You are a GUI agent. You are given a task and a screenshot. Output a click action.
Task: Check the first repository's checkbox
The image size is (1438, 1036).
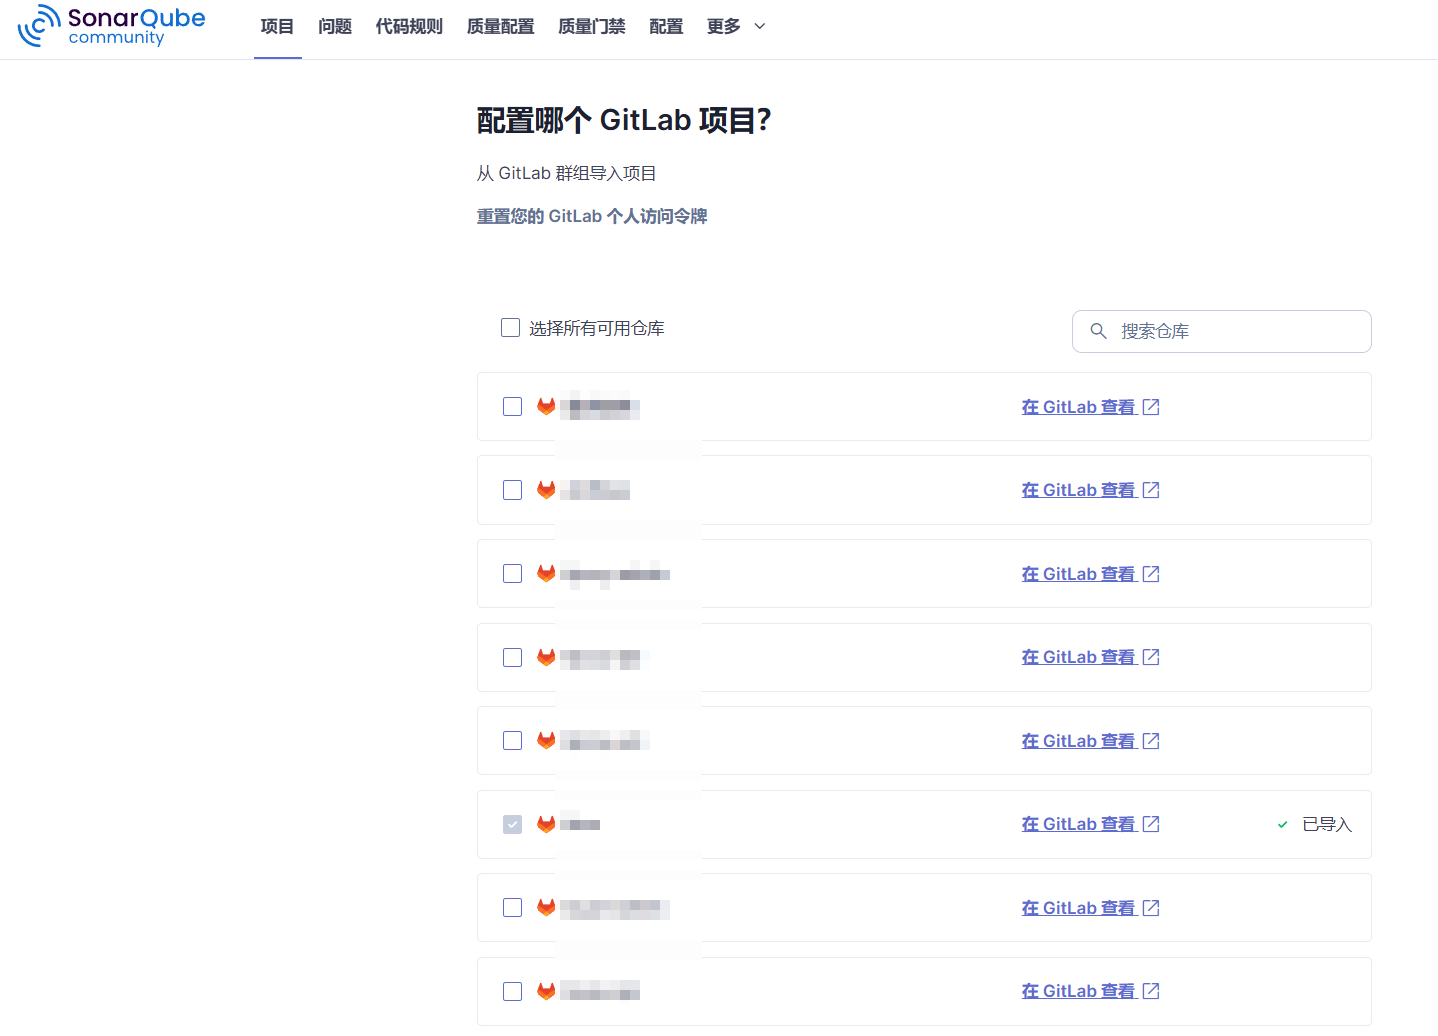click(x=512, y=406)
